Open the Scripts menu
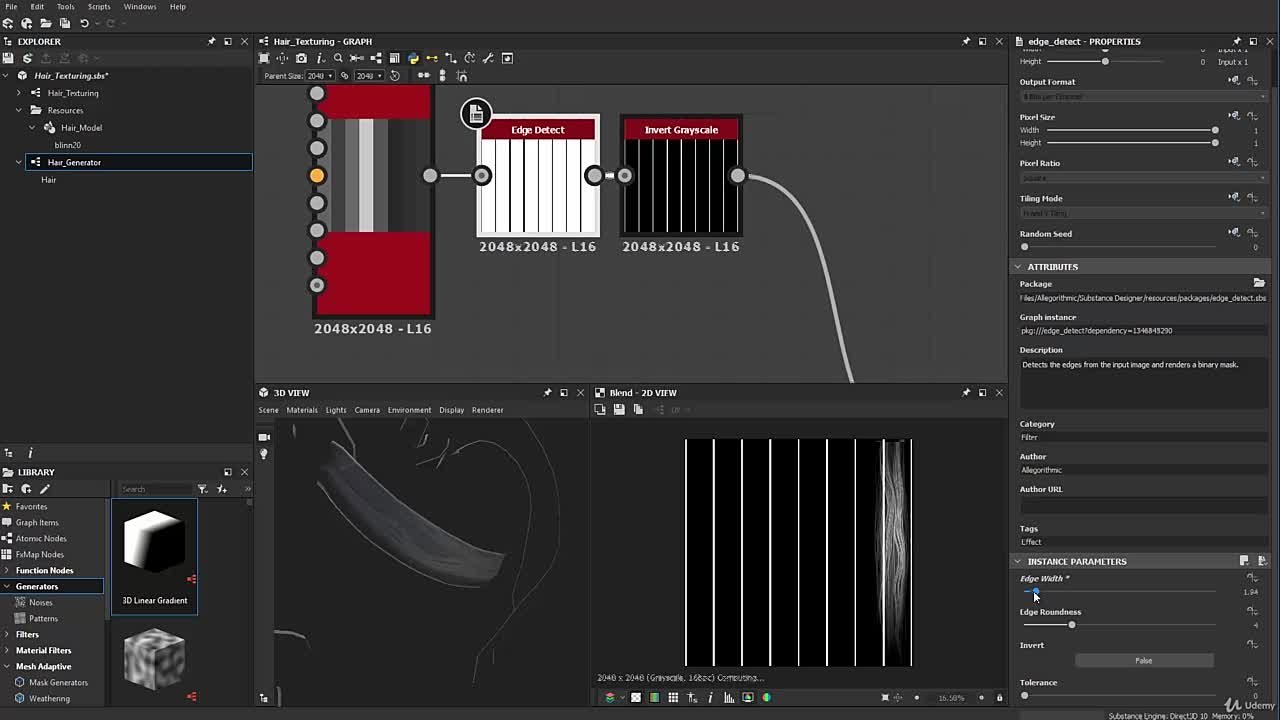The width and height of the screenshot is (1280, 720). [x=98, y=7]
